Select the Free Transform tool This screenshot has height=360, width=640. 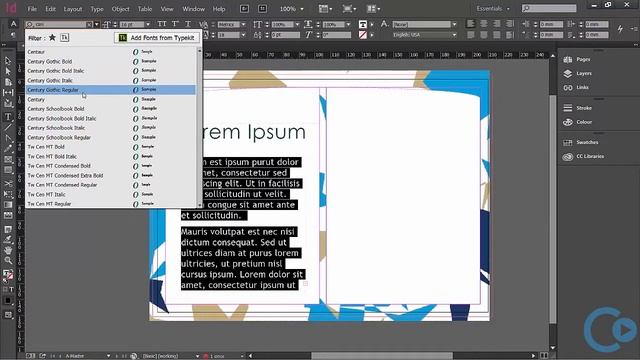8,194
